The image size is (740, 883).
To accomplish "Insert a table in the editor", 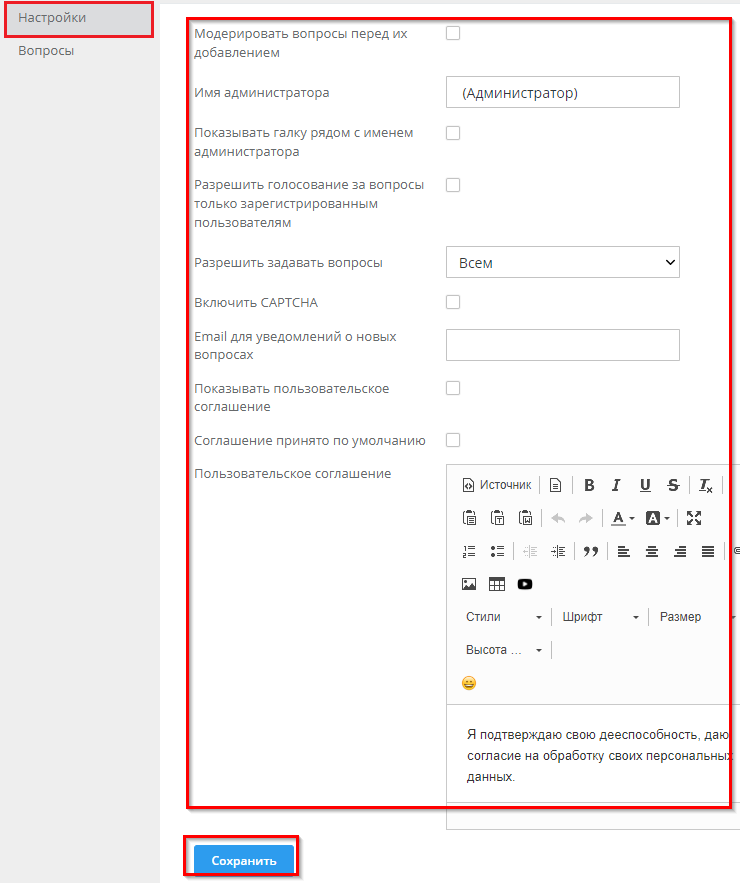I will (497, 584).
